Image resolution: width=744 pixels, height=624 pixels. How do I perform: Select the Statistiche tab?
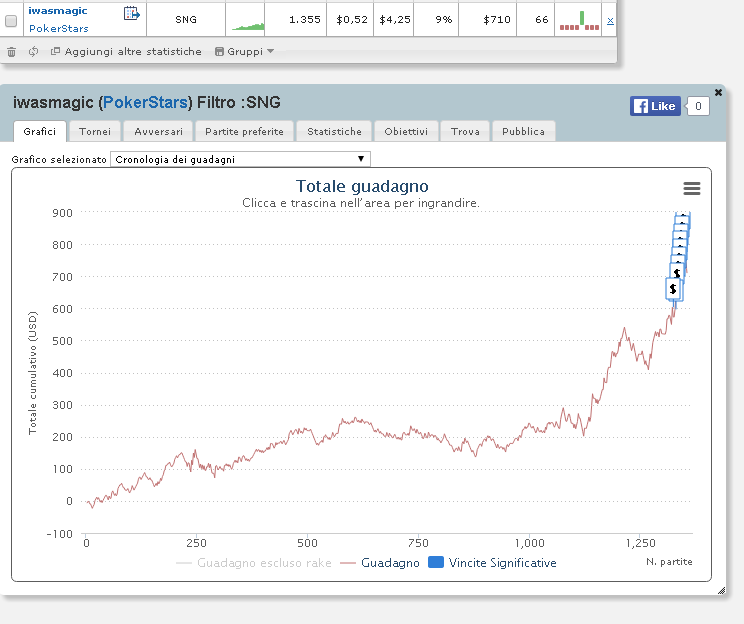(334, 131)
